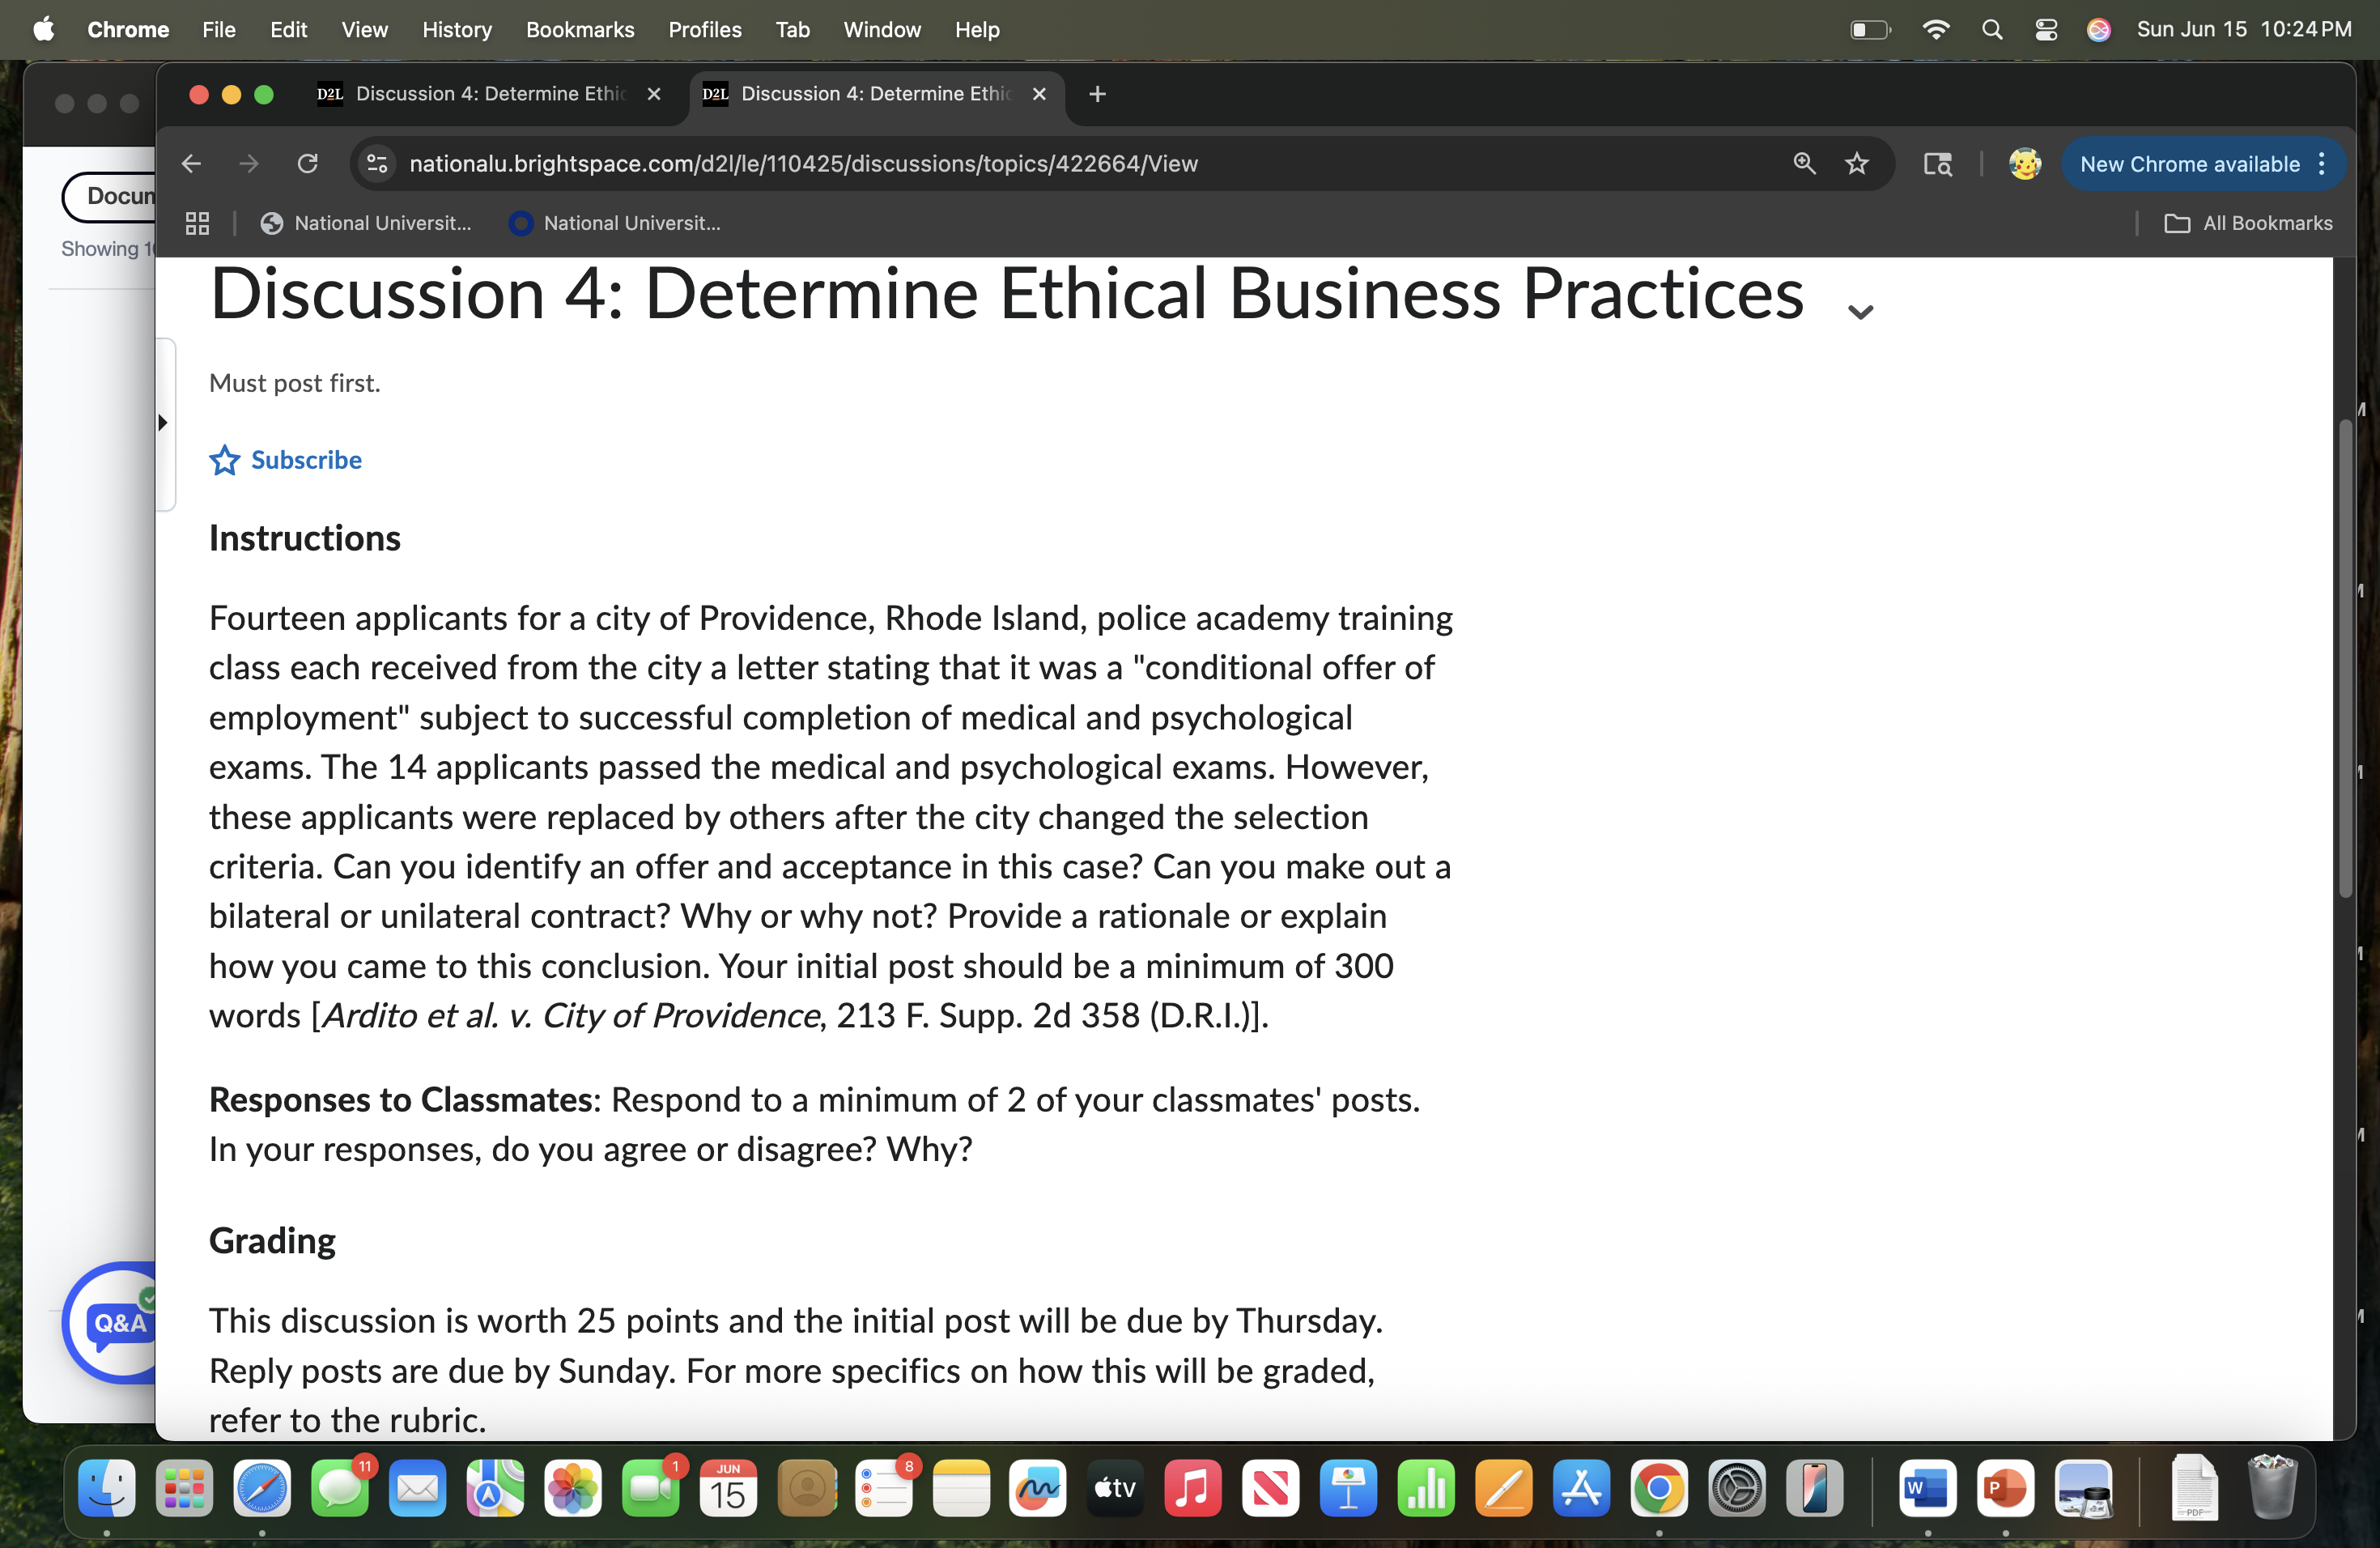Click the Subscribe star icon
The height and width of the screenshot is (1548, 2380).
224,460
